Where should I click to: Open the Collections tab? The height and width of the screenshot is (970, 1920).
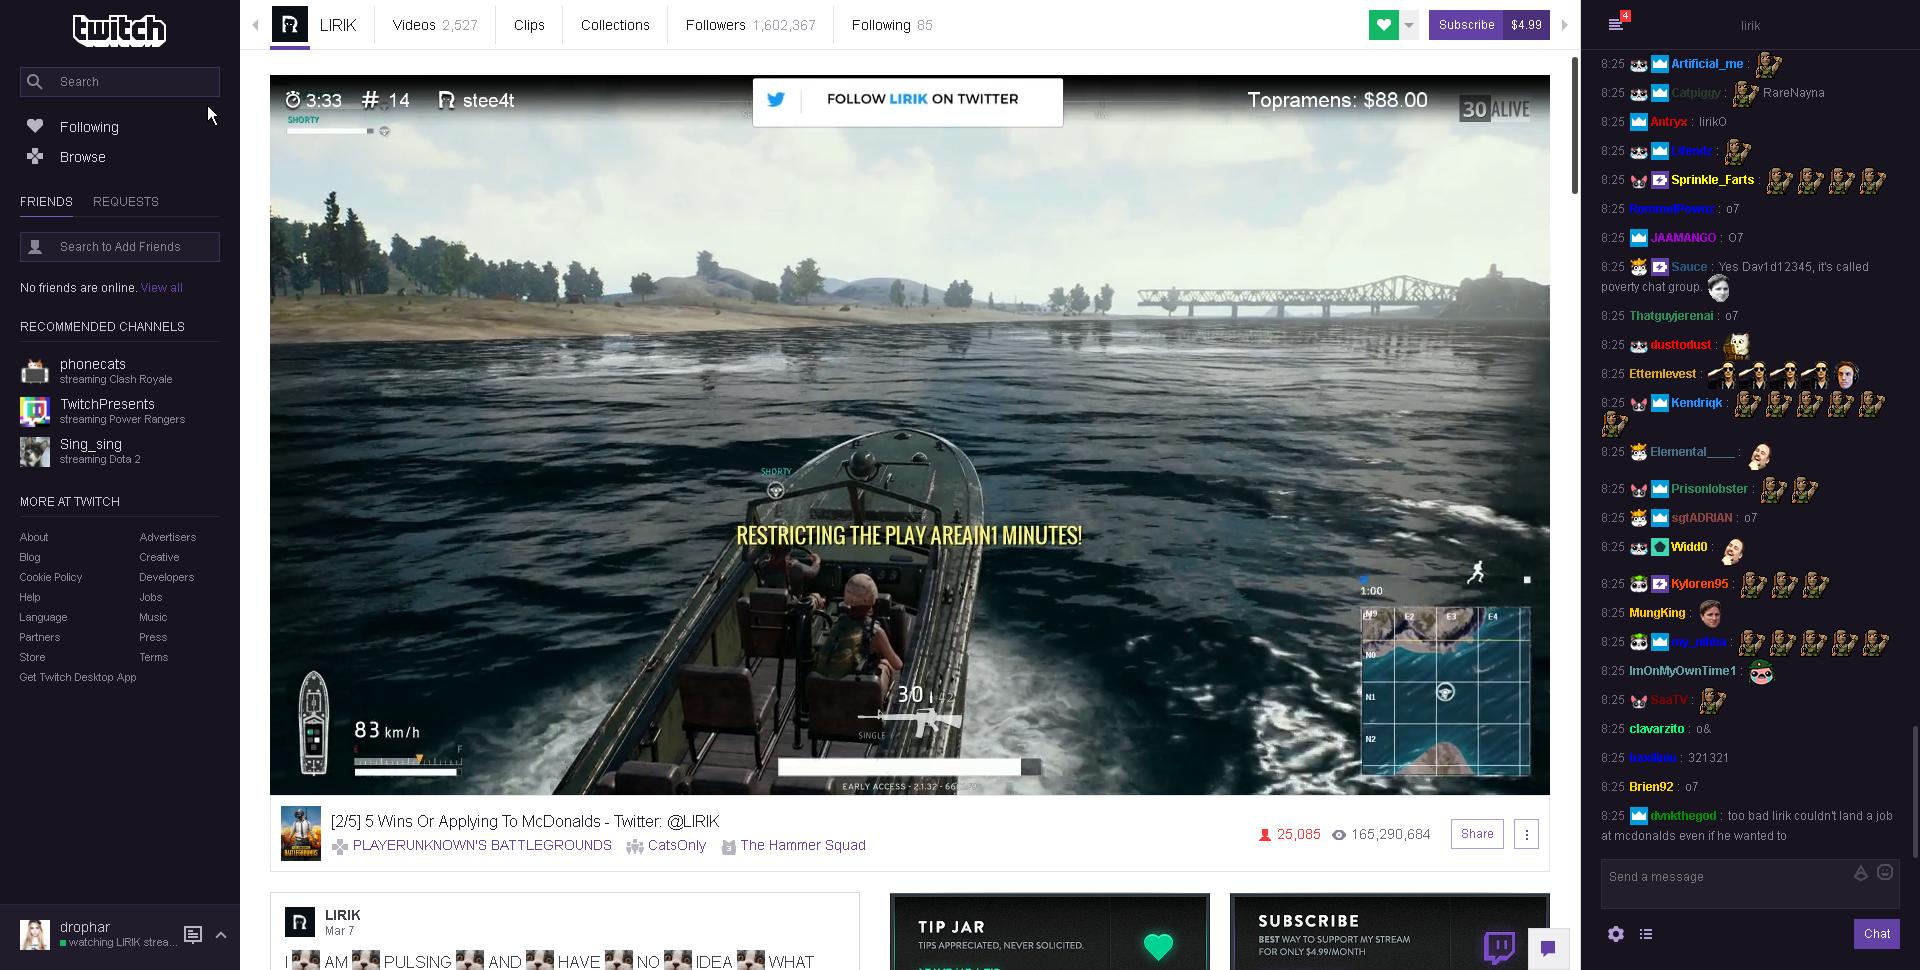pos(615,25)
